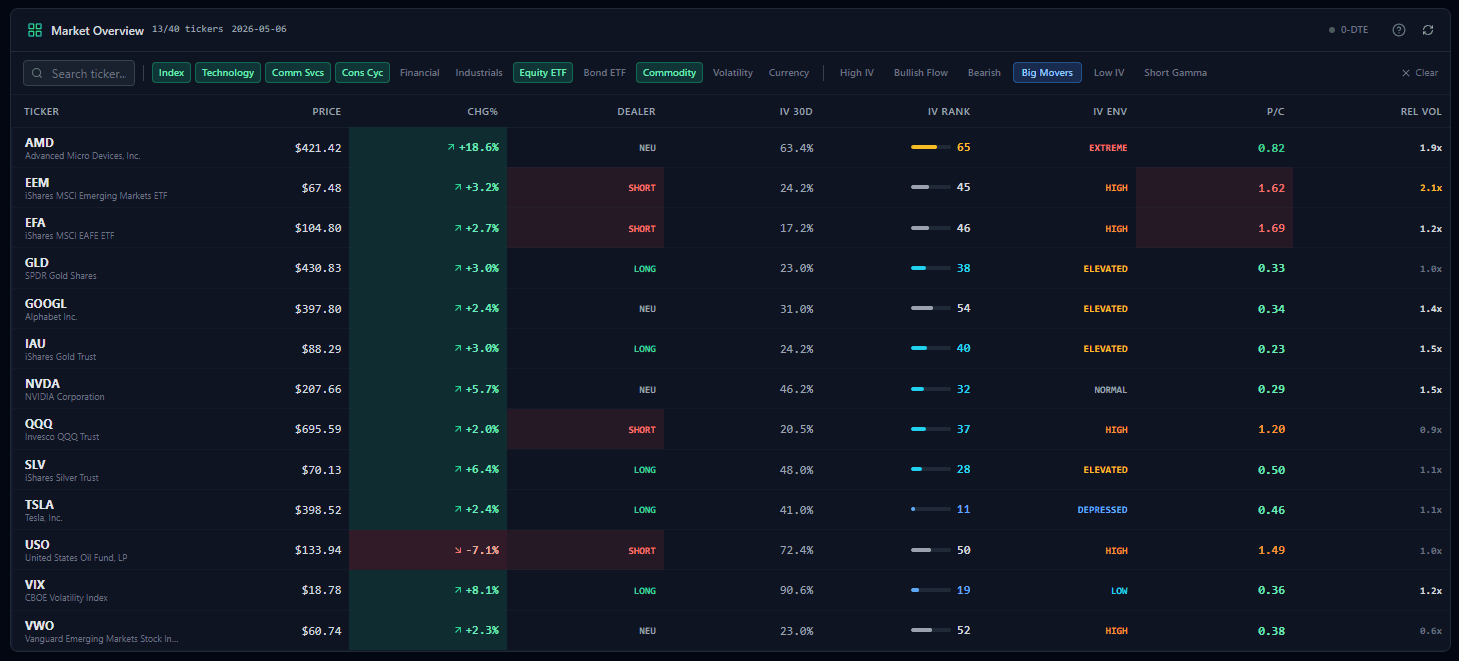Image resolution: width=1459 pixels, height=661 pixels.
Task: Open the VWO ticker row
Action: coord(729,631)
